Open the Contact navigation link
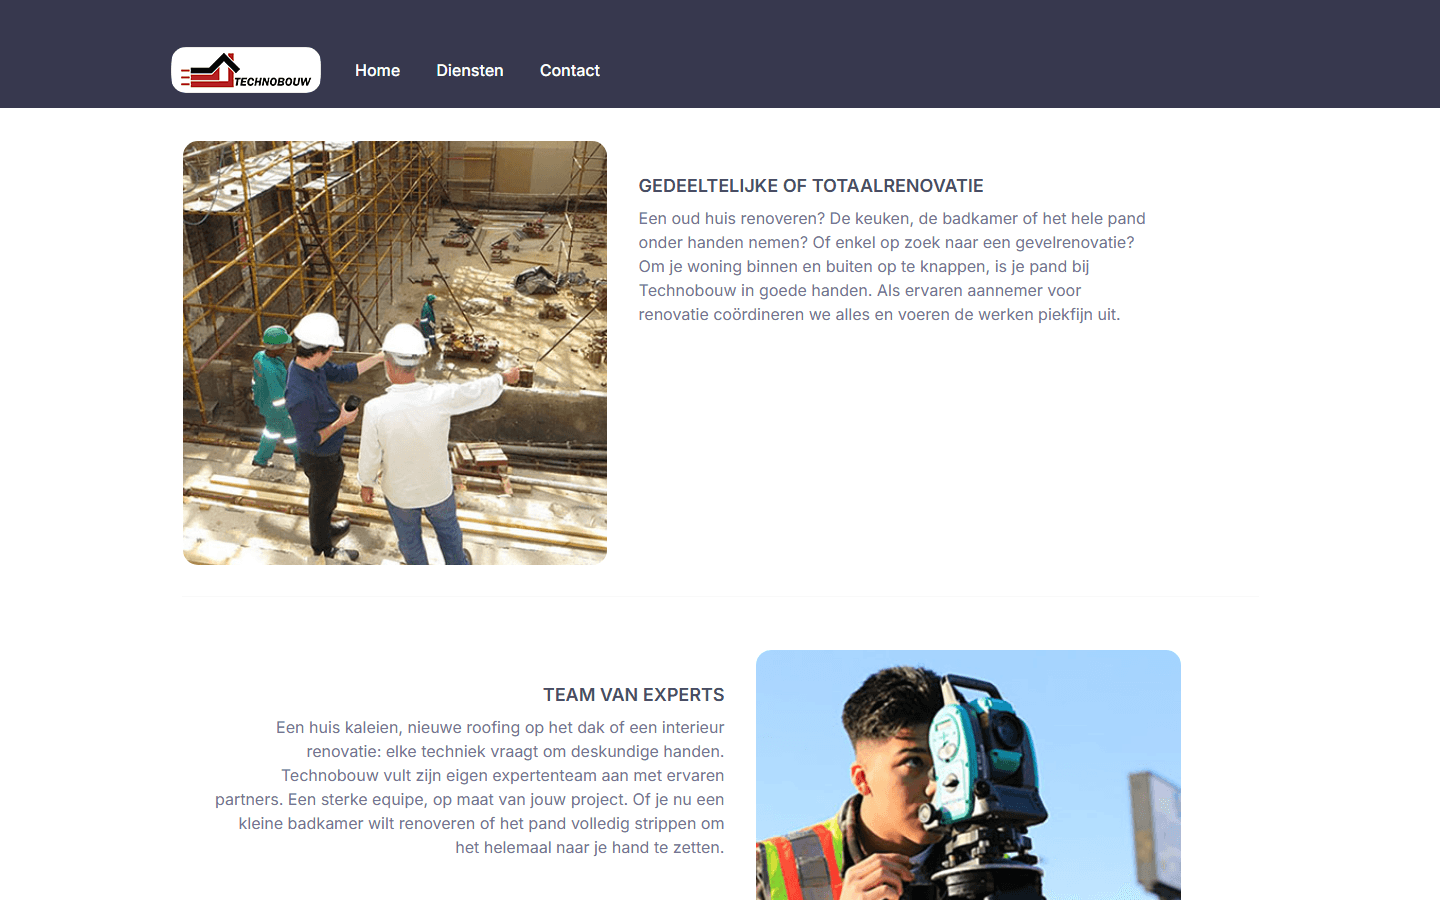 tap(569, 70)
